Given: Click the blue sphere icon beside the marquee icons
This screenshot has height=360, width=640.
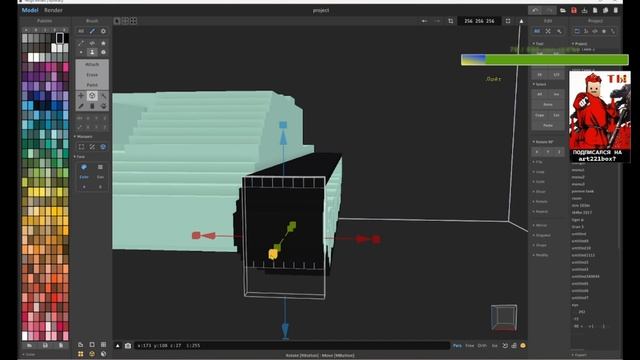Looking at the screenshot, I should tap(103, 147).
